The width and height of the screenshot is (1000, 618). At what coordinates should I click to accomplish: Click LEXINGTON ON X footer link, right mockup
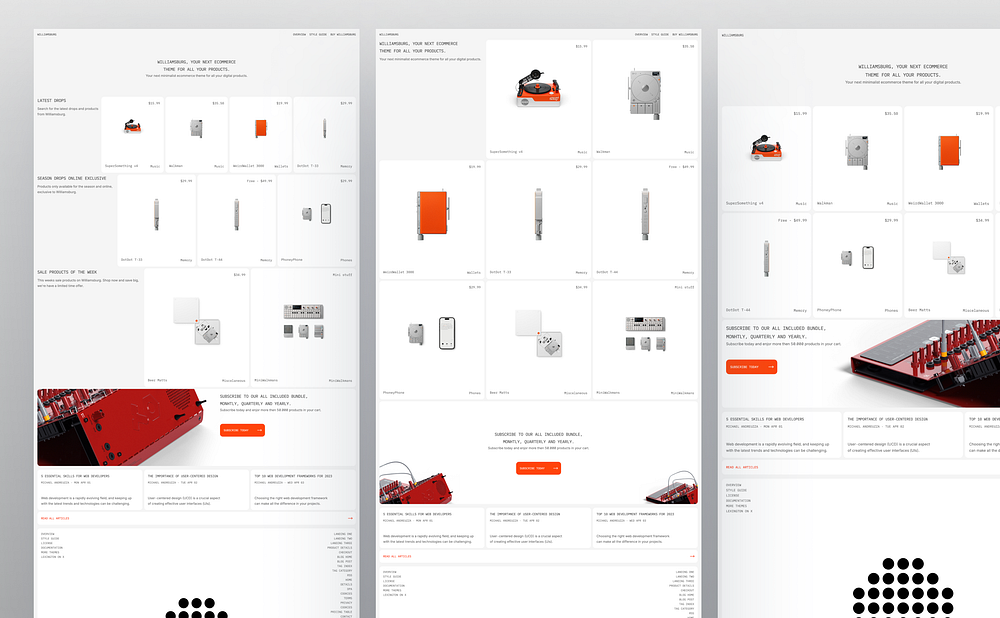coord(739,511)
